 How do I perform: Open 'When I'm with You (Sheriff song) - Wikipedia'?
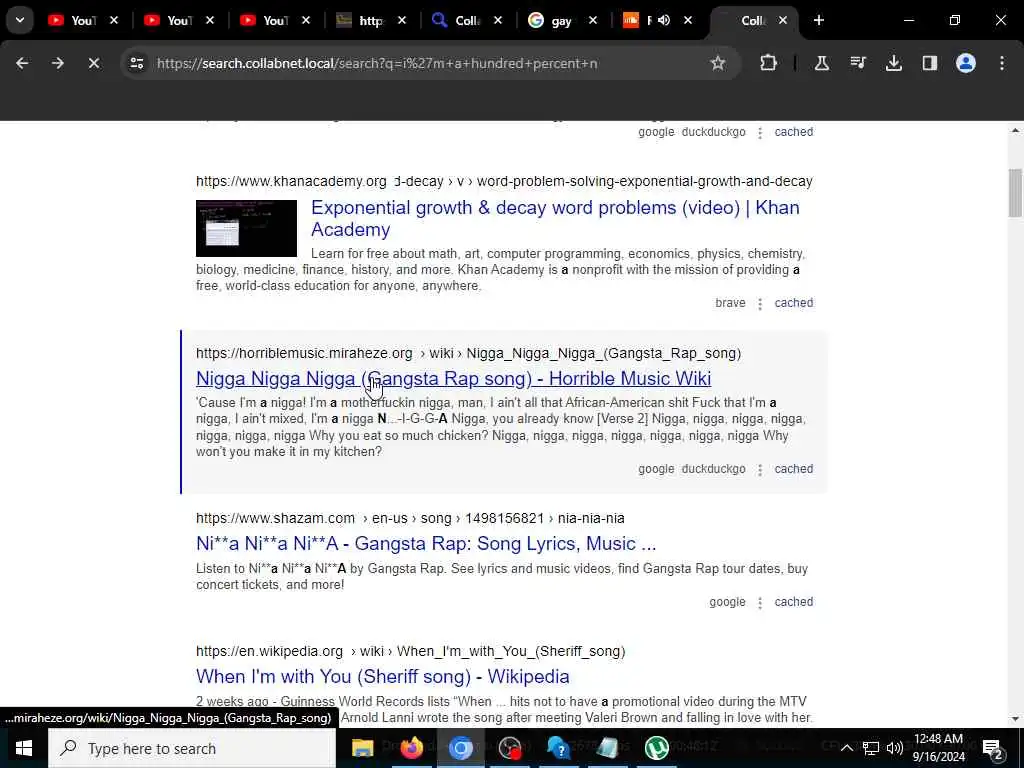383,677
